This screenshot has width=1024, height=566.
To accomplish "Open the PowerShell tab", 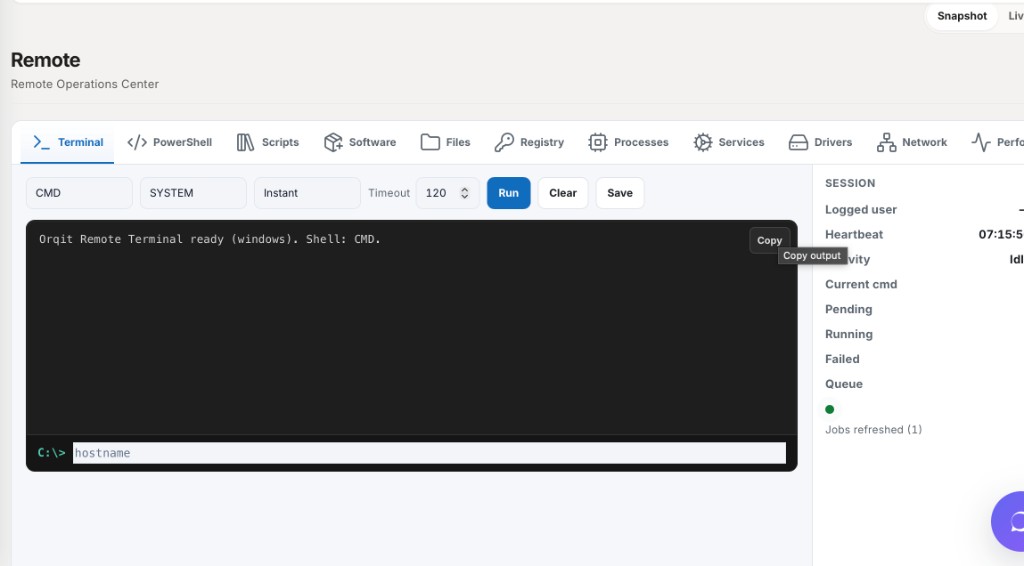I will [170, 142].
